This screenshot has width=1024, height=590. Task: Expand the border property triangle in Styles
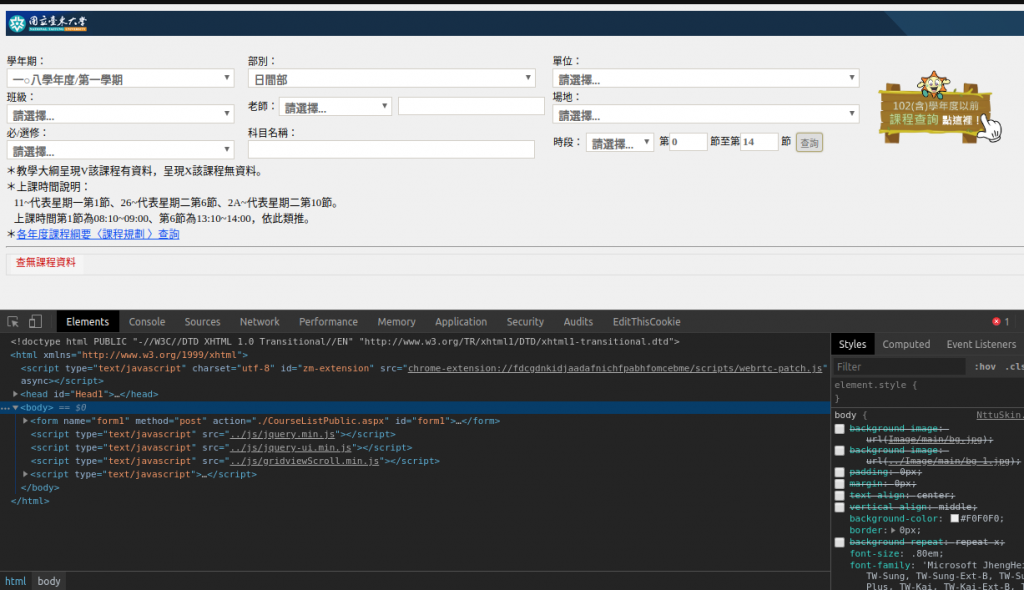pos(893,530)
